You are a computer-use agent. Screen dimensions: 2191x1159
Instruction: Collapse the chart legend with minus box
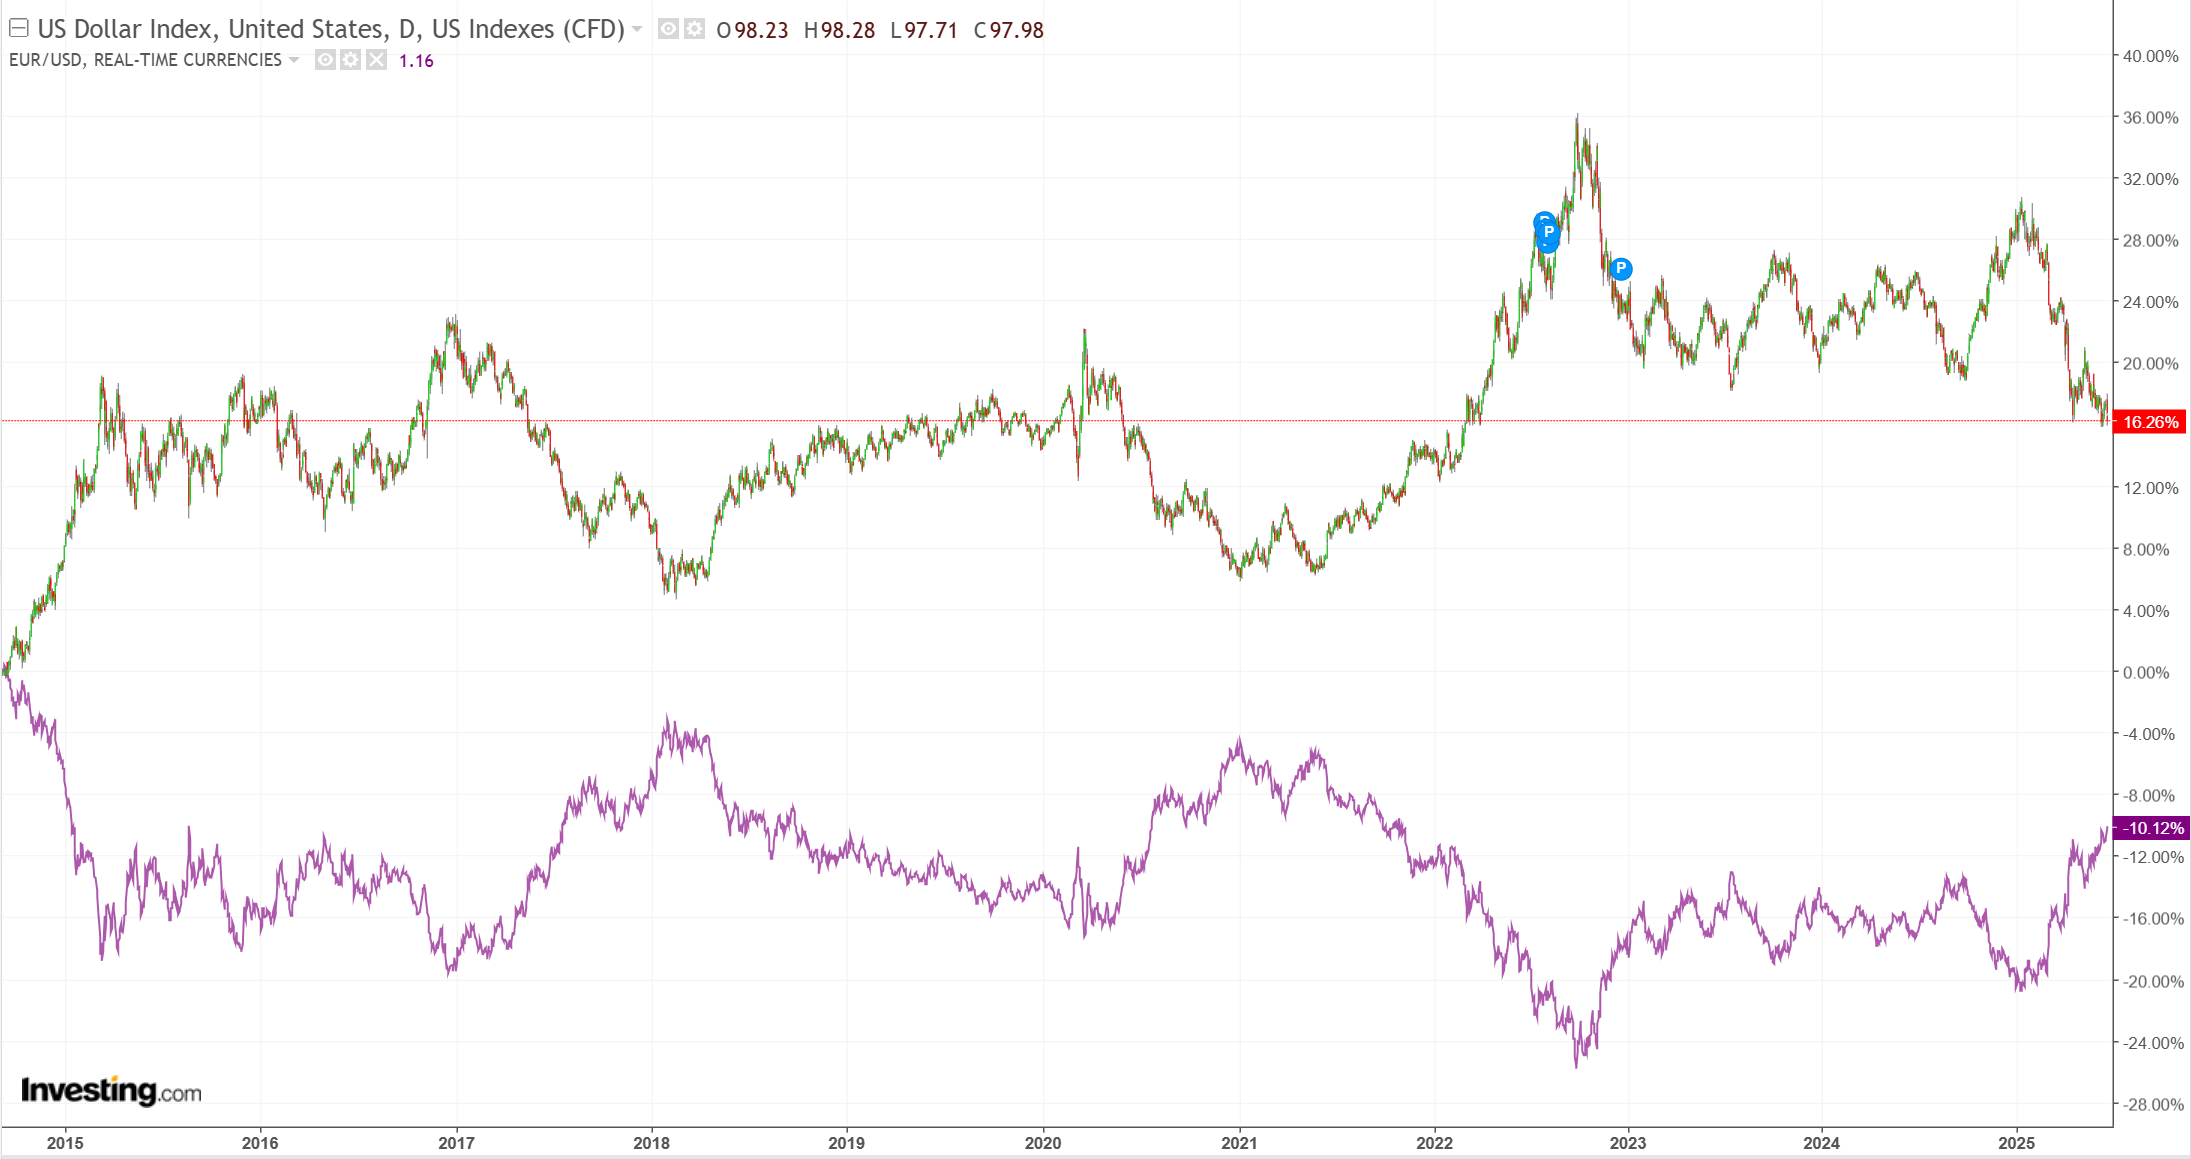click(19, 29)
